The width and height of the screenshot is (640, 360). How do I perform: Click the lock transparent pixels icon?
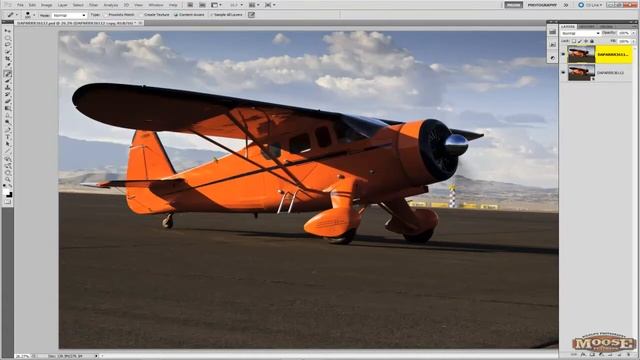click(573, 41)
